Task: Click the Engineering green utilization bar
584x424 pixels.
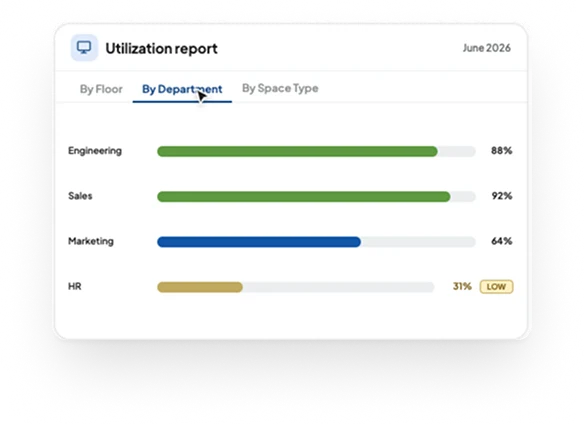Action: [x=297, y=151]
